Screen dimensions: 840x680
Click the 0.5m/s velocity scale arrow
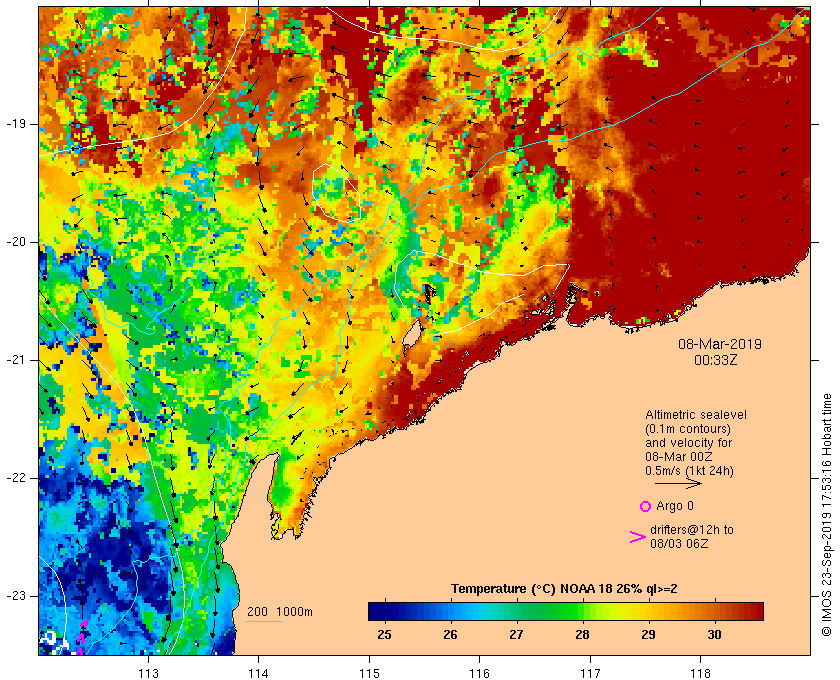tap(678, 484)
